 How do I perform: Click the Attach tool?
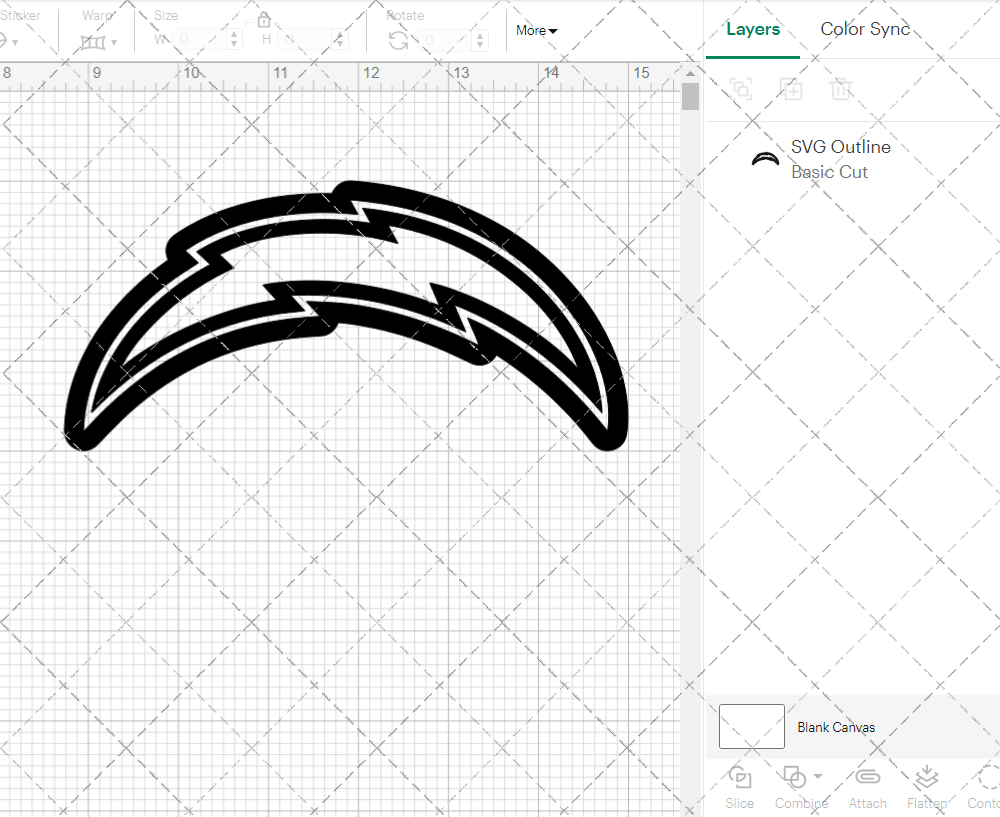pos(867,788)
